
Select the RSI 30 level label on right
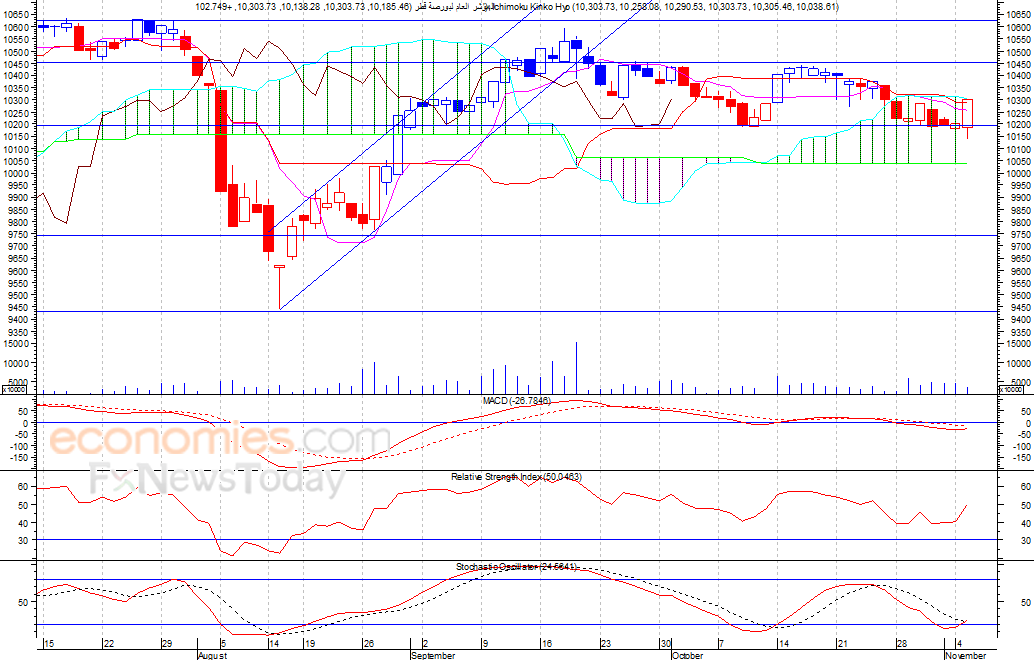(1007, 540)
